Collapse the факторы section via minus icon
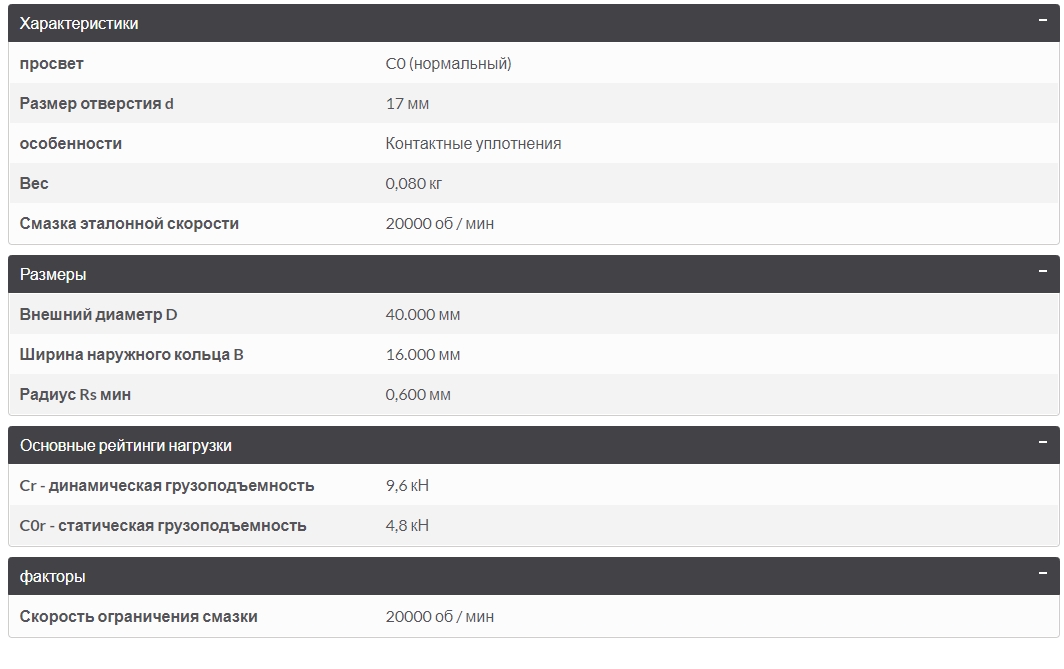This screenshot has height=669, width=1064. [1042, 573]
